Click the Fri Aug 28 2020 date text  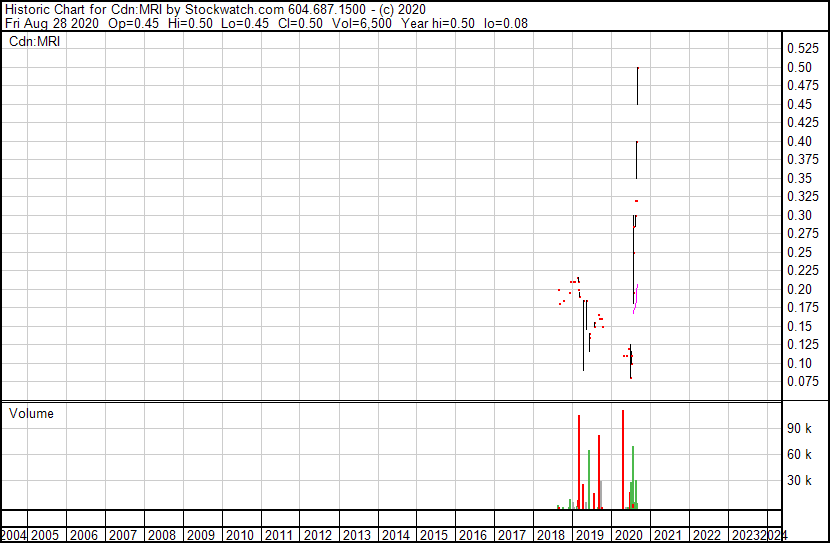[x=52, y=23]
